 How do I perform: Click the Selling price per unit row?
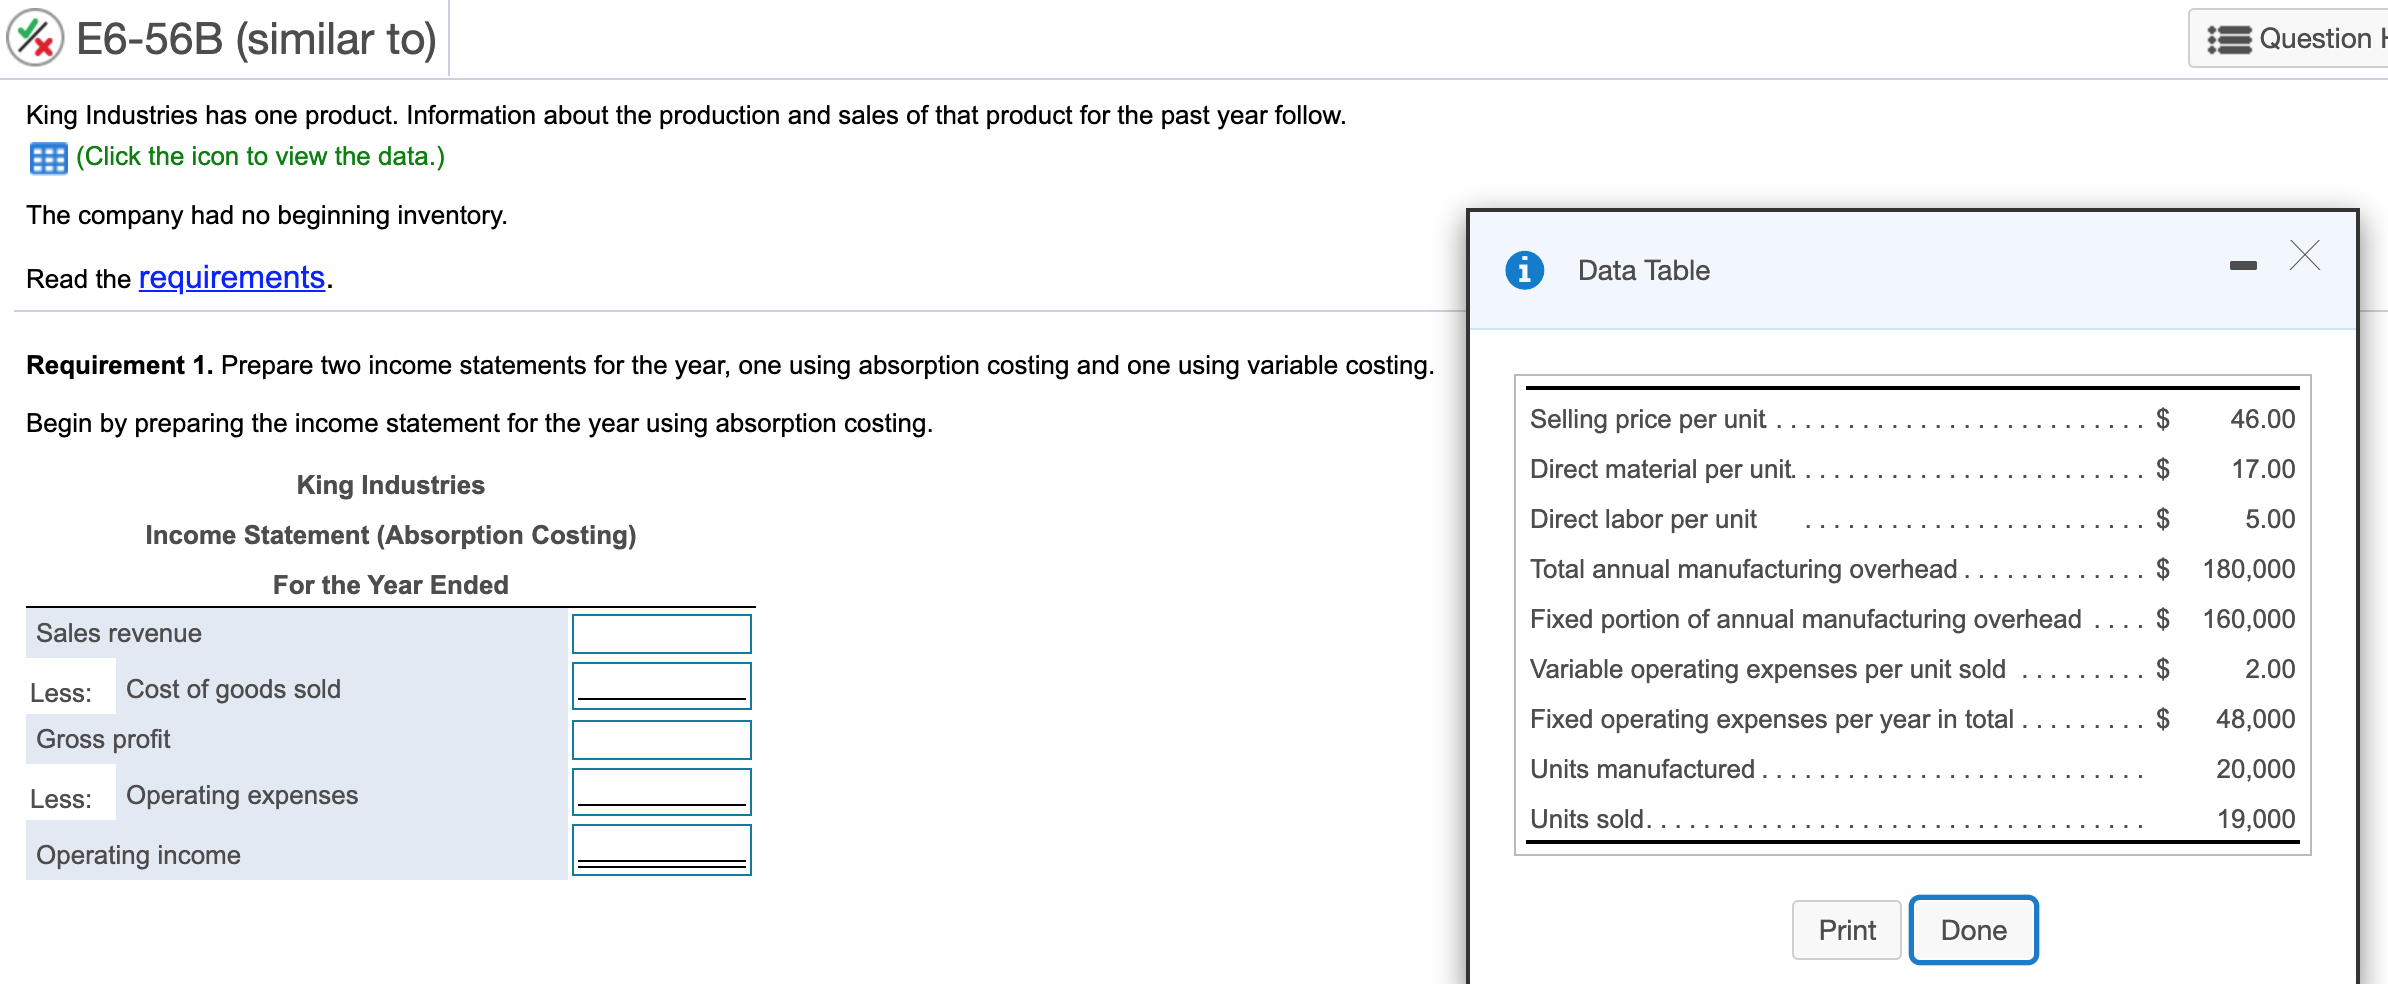pyautogui.click(x=1900, y=419)
